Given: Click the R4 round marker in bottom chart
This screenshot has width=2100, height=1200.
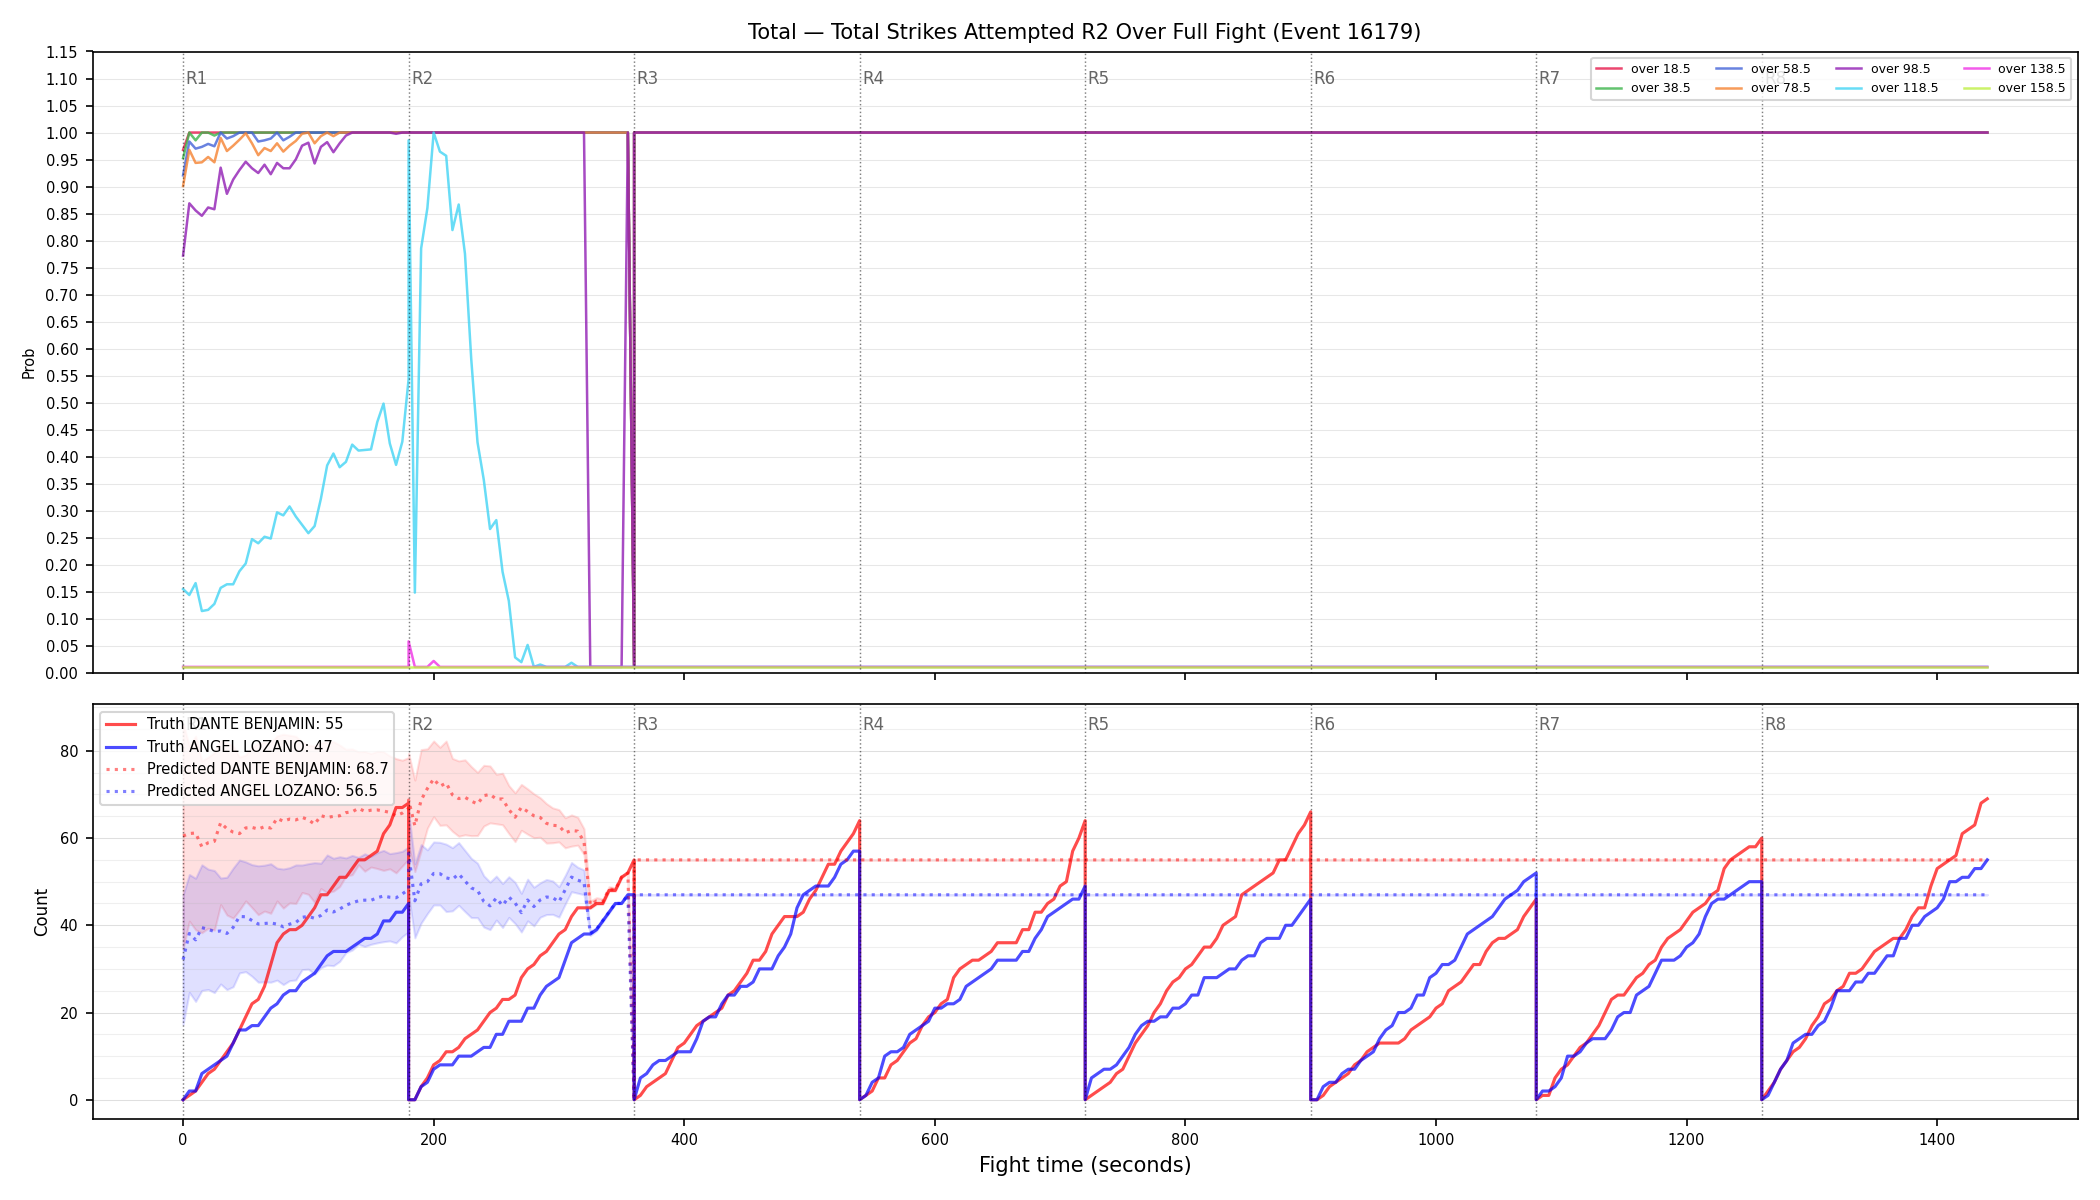Looking at the screenshot, I should pyautogui.click(x=873, y=724).
